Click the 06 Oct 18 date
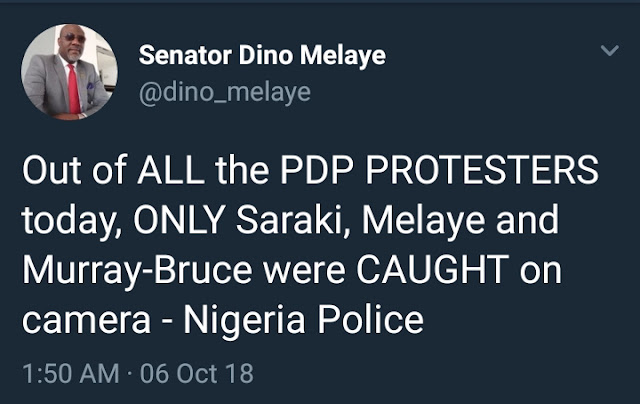Image resolution: width=640 pixels, height=404 pixels. pos(198,375)
